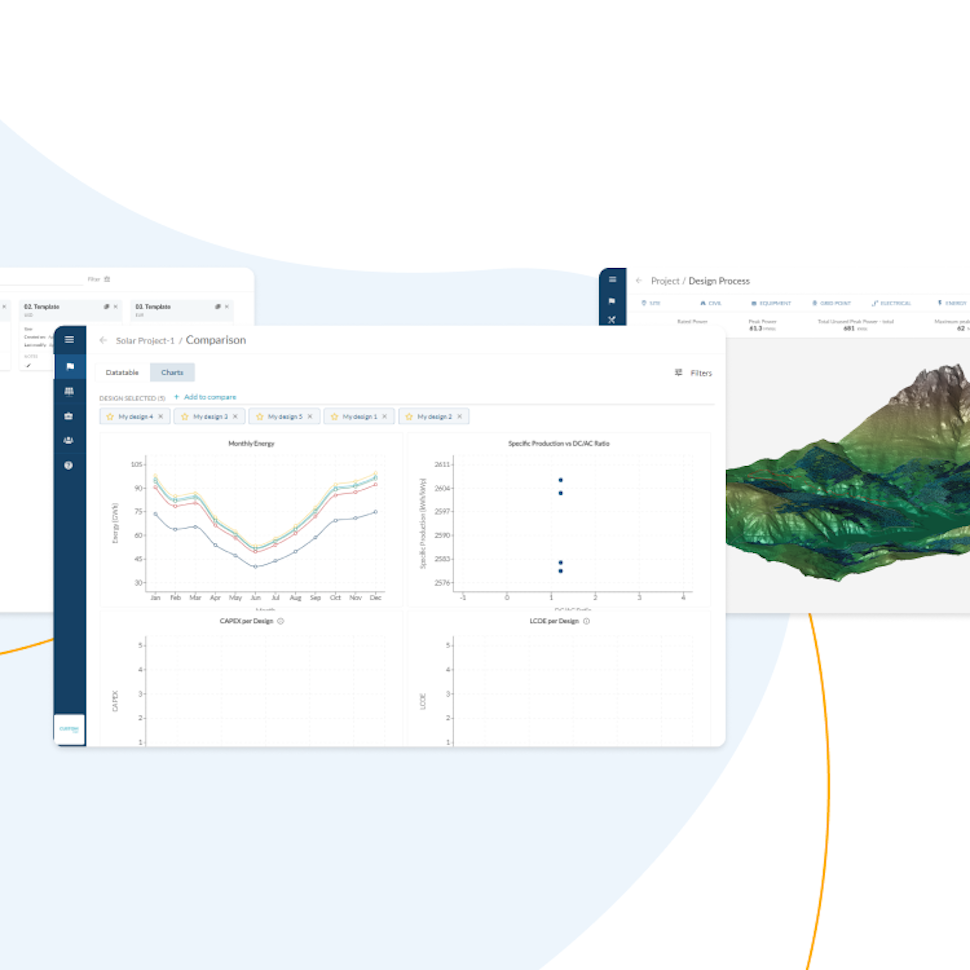Toggle favorite star on My design 1
The image size is (970, 970).
[x=334, y=416]
